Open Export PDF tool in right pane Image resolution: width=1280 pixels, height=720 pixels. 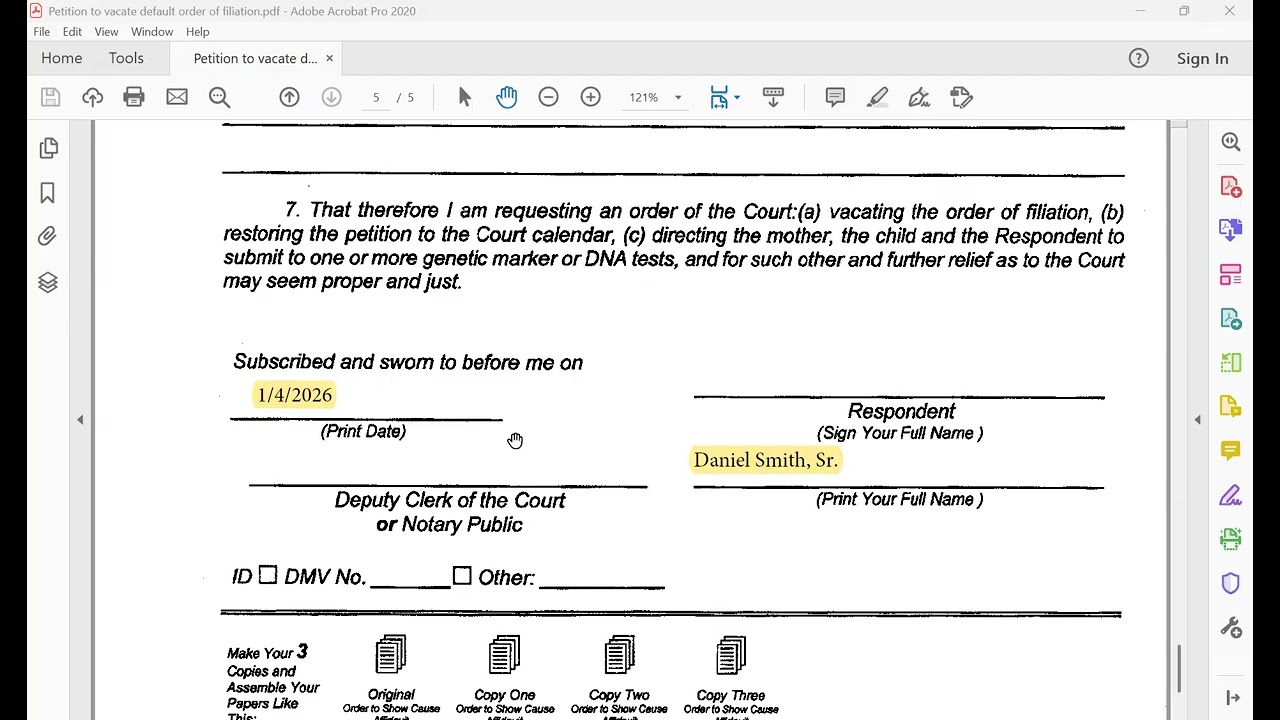pos(1231,230)
